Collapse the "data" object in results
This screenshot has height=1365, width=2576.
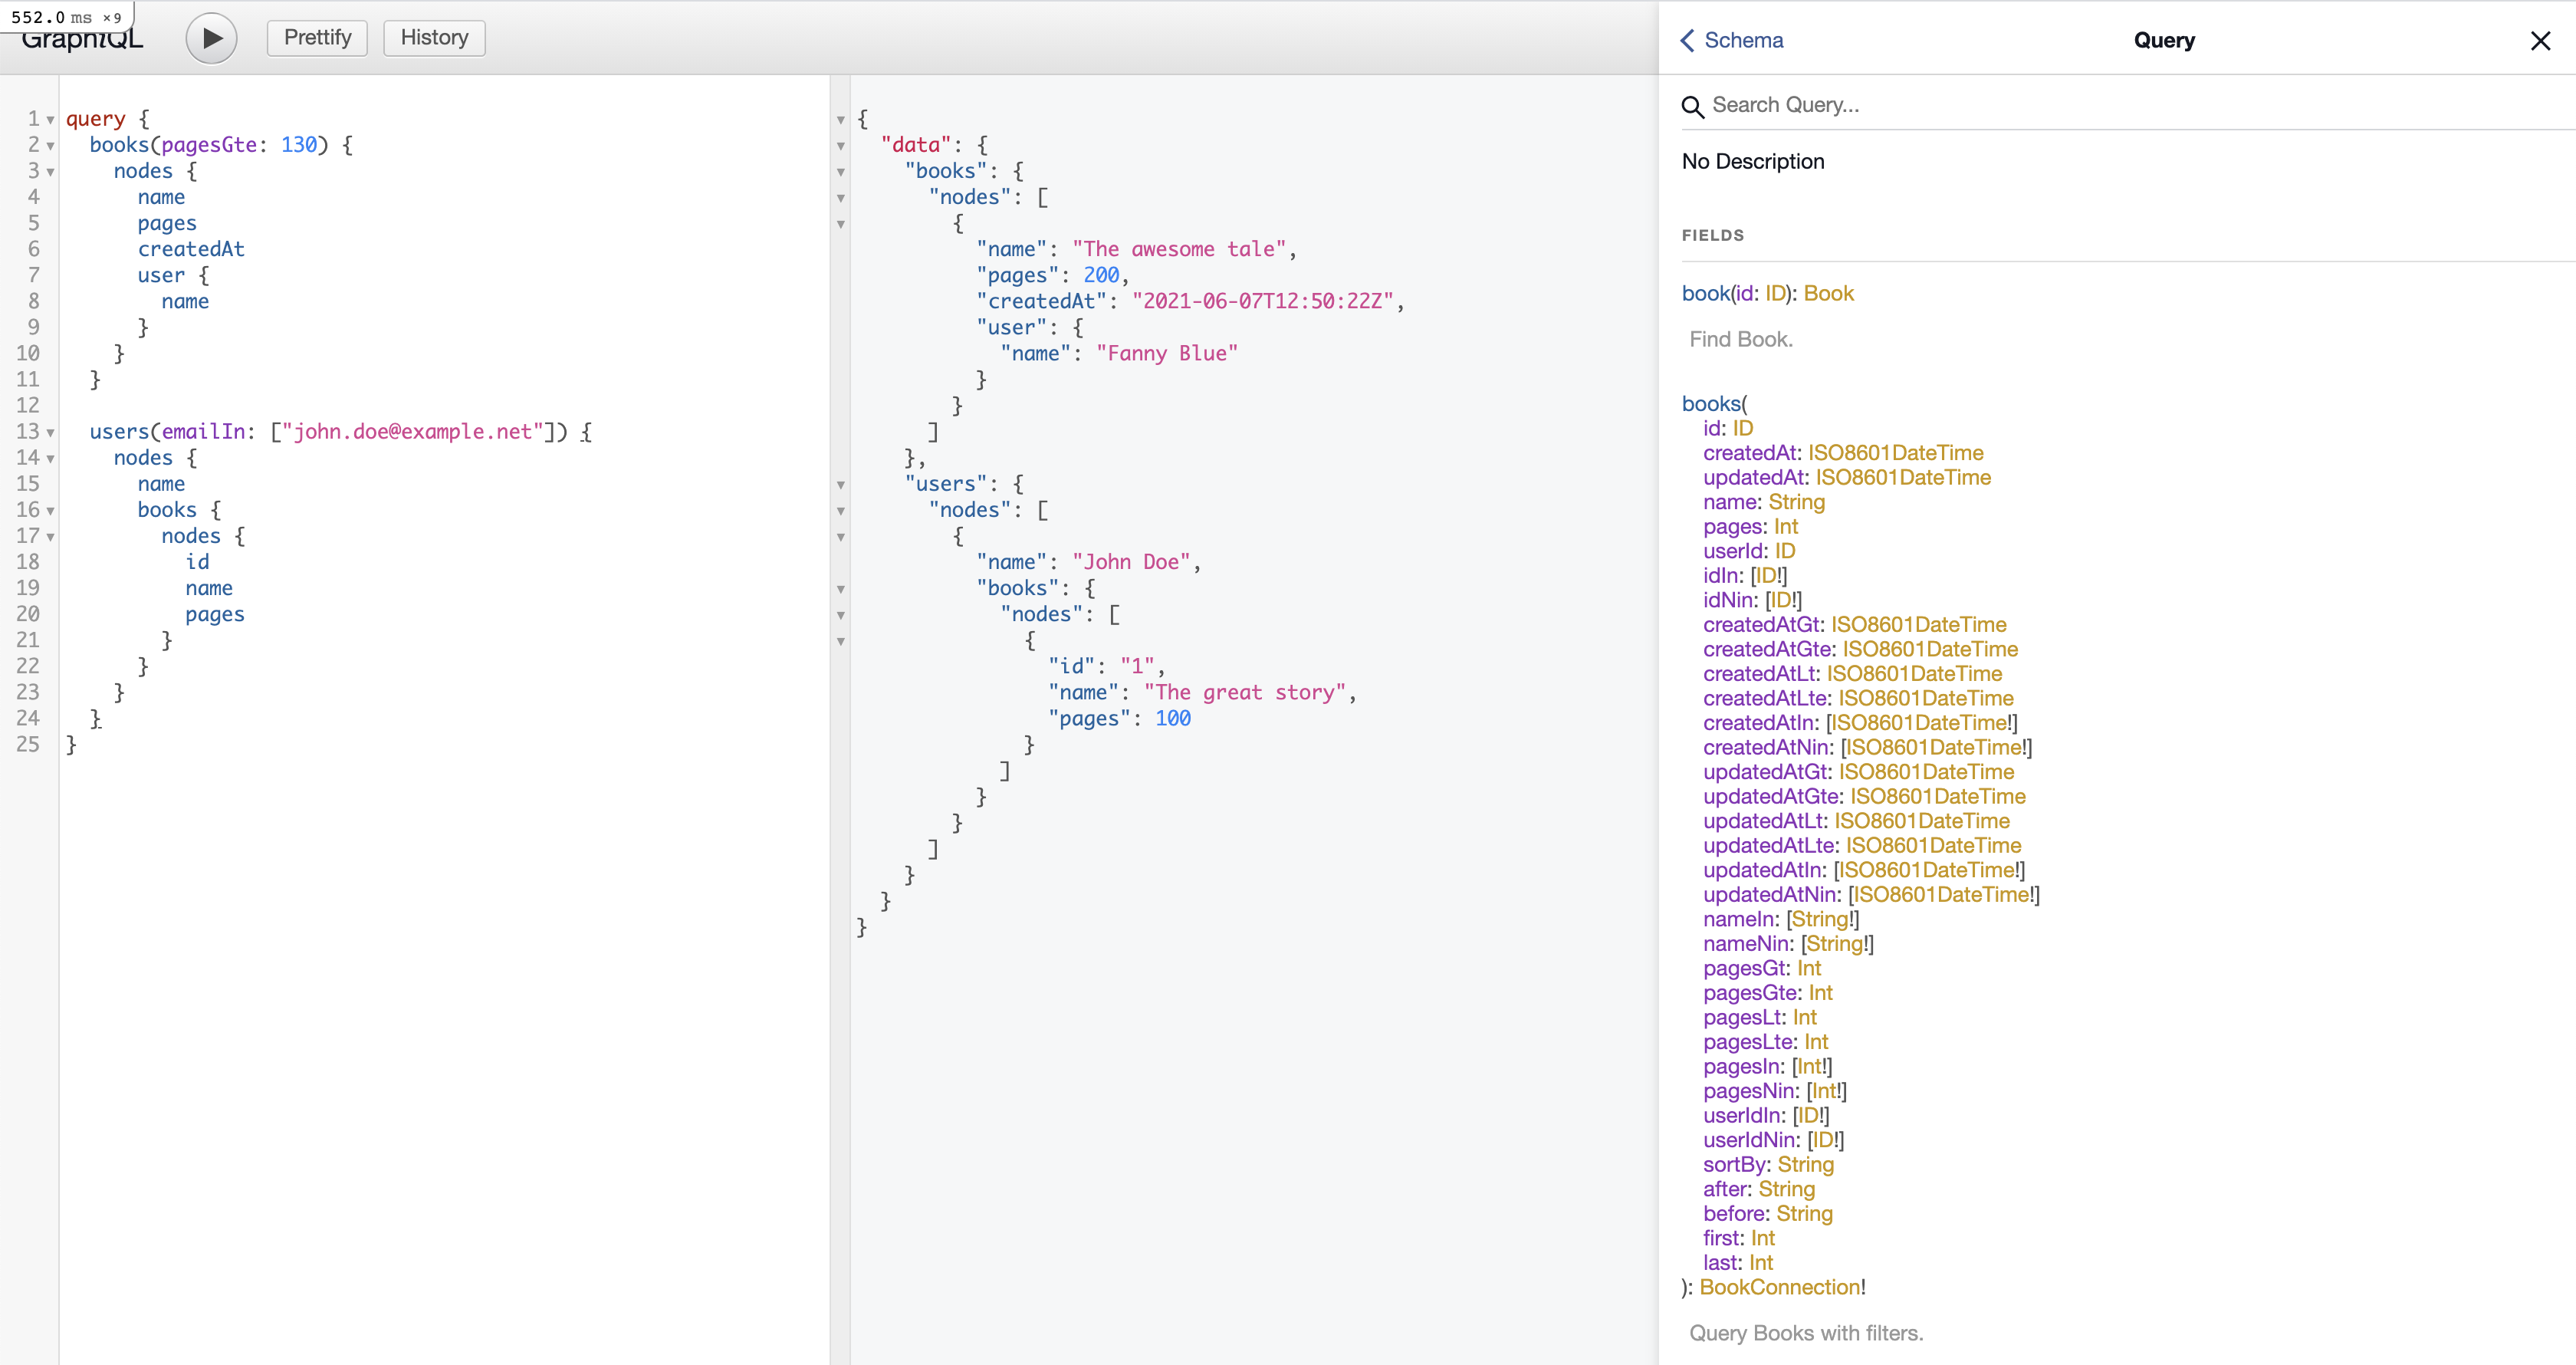(x=841, y=146)
